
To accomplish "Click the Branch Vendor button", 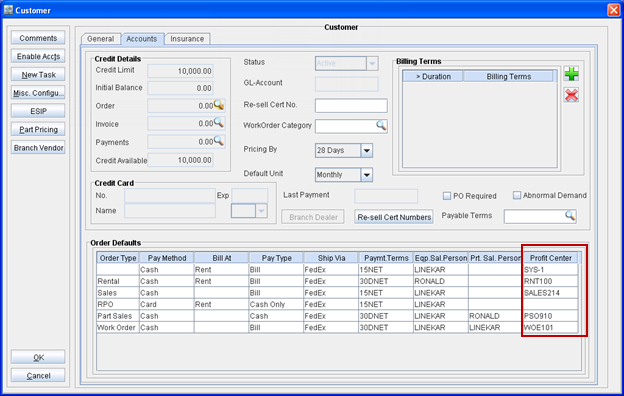I will [38, 148].
